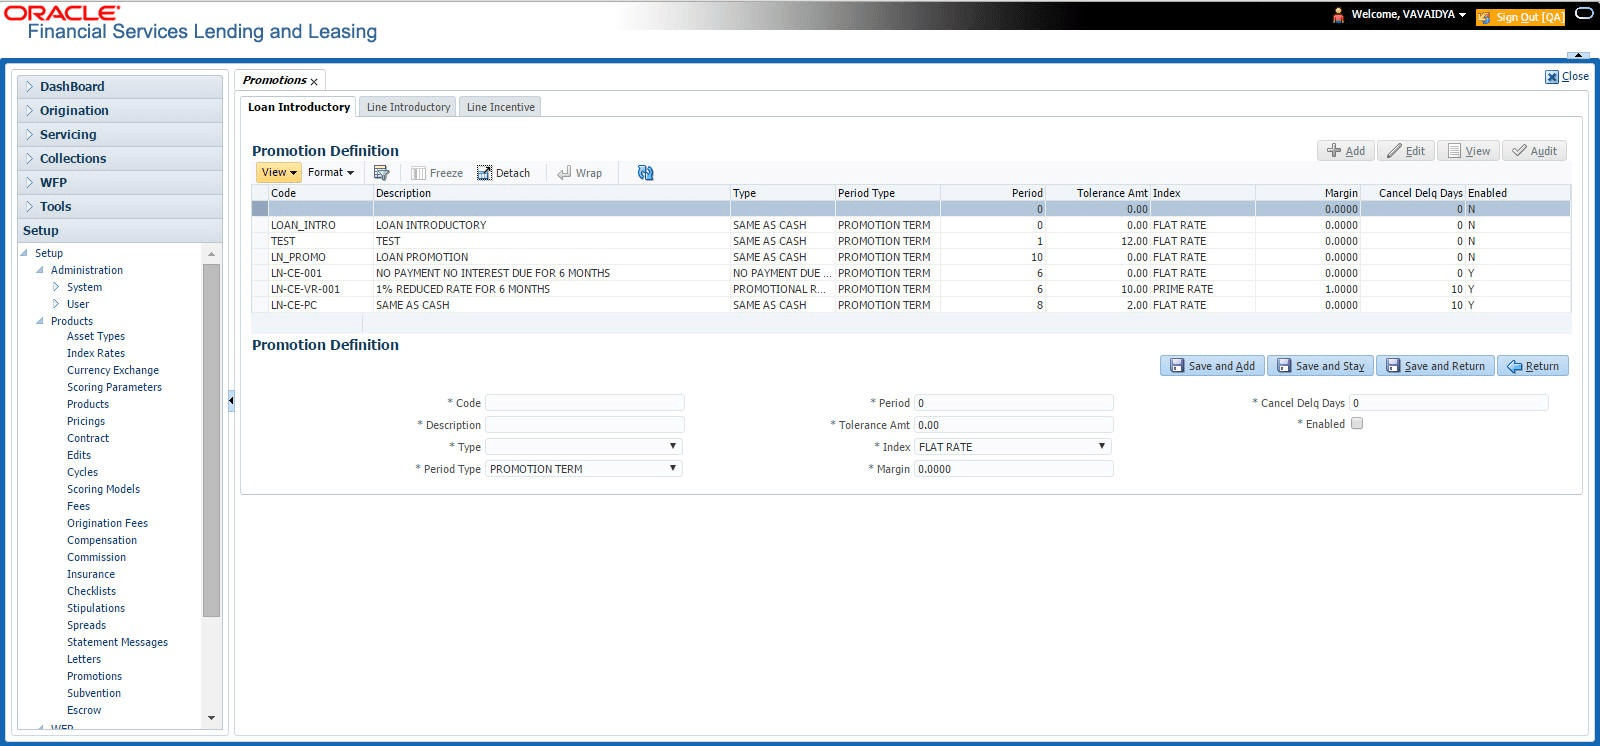This screenshot has width=1600, height=746.
Task: Sort by the Period Type column header
Action: [x=887, y=193]
